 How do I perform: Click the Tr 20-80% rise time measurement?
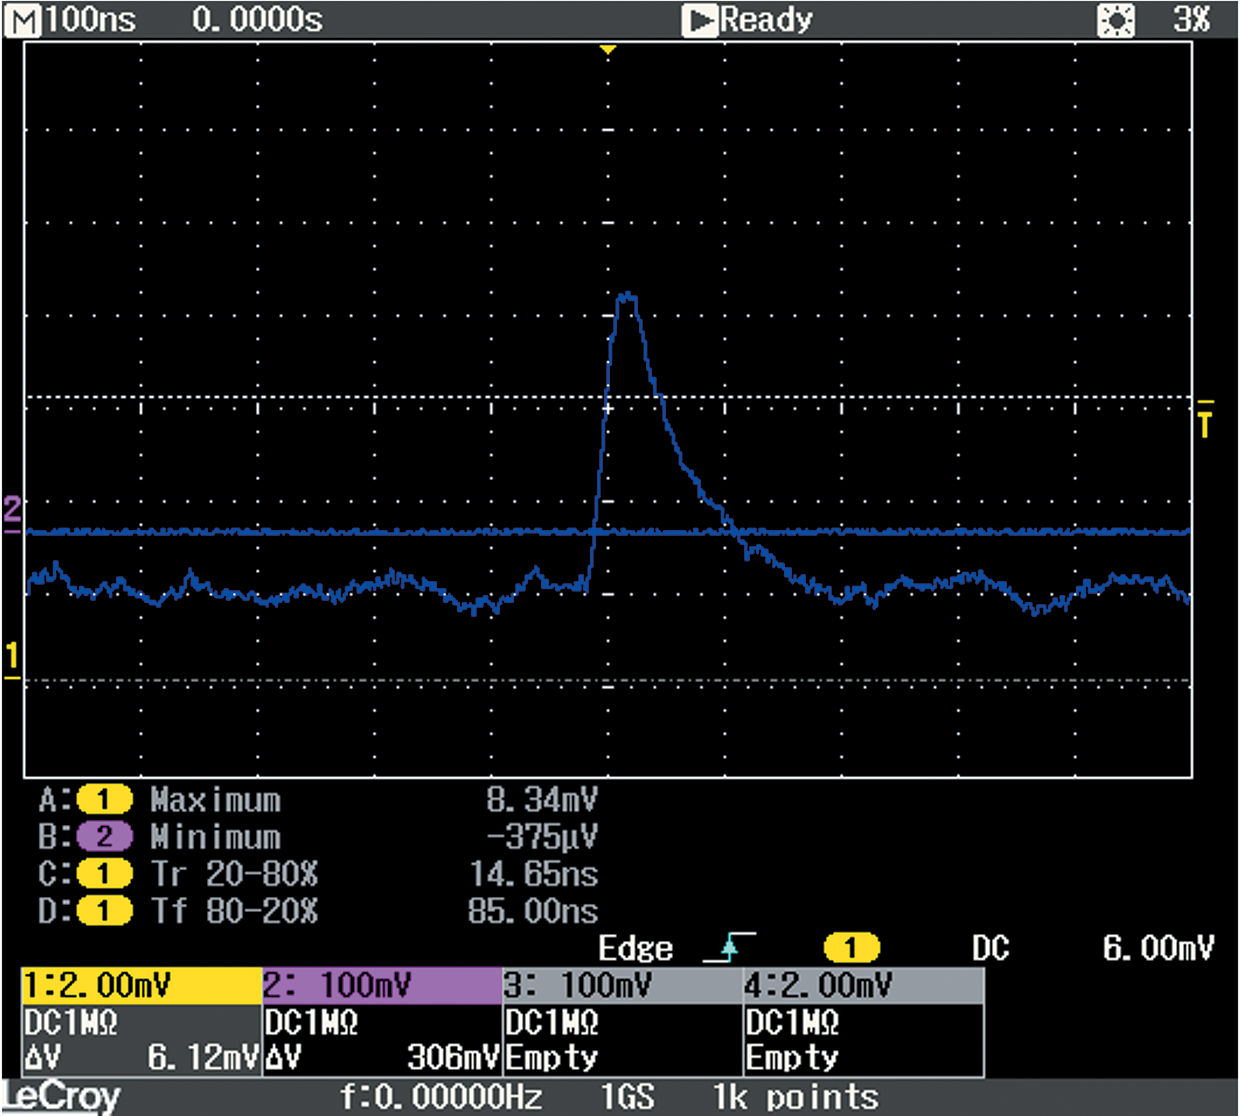235,874
